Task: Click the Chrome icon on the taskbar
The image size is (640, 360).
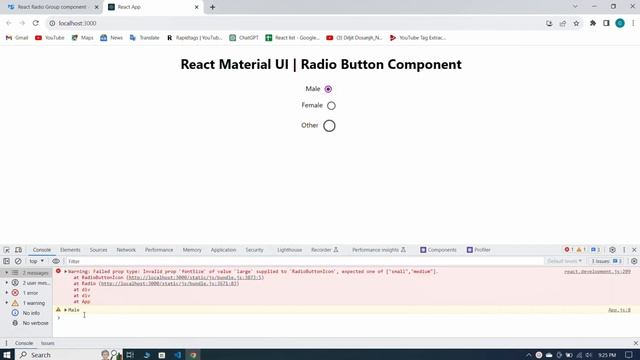Action: 193,355
